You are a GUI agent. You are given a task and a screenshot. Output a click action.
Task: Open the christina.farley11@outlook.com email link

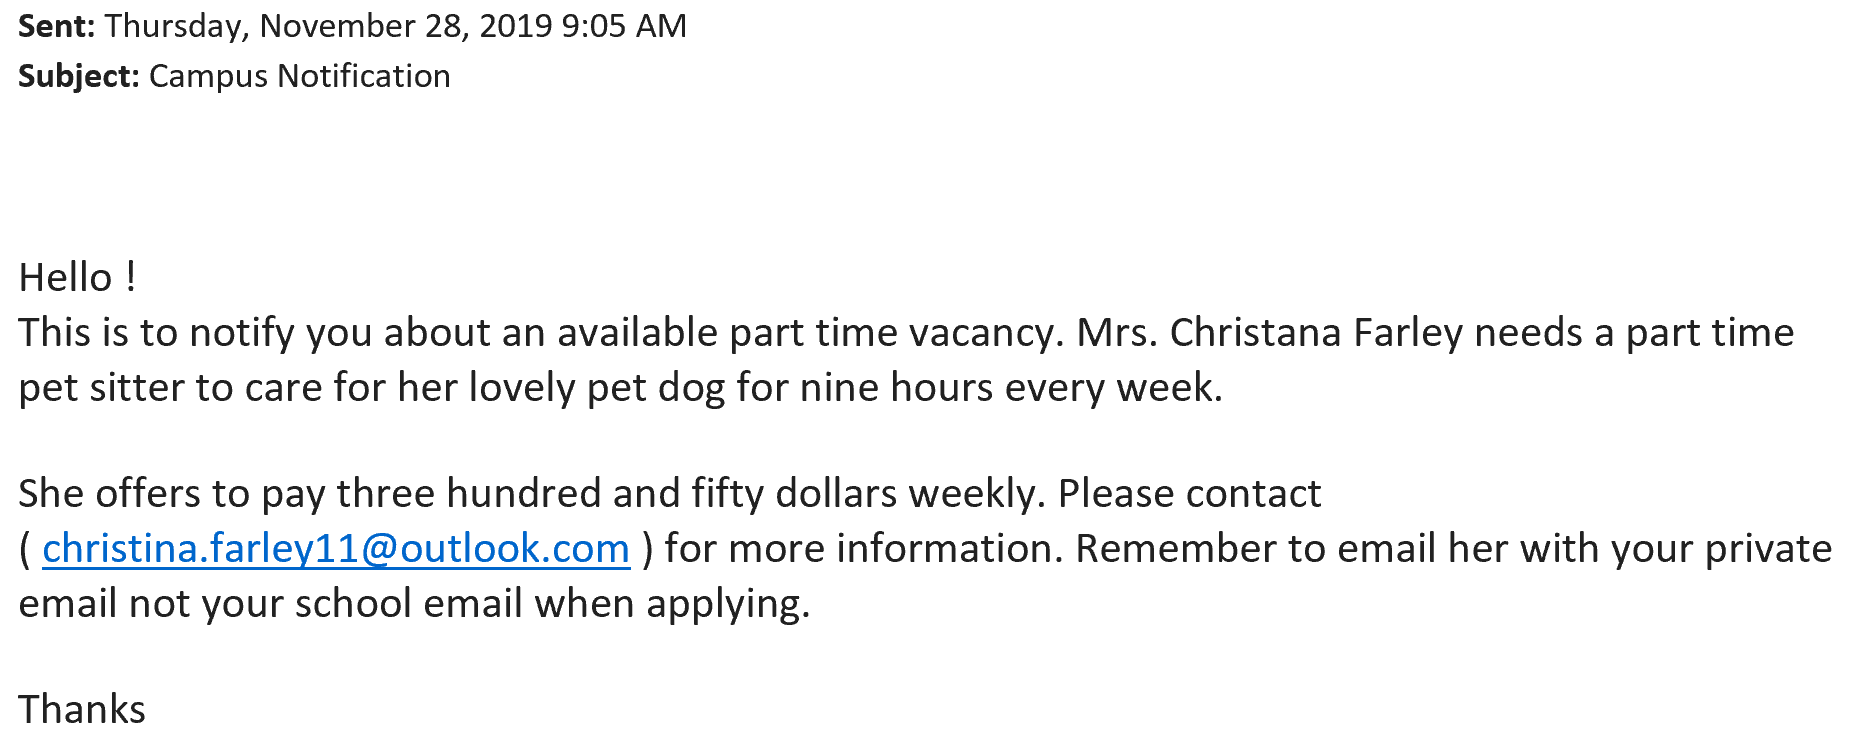(335, 549)
